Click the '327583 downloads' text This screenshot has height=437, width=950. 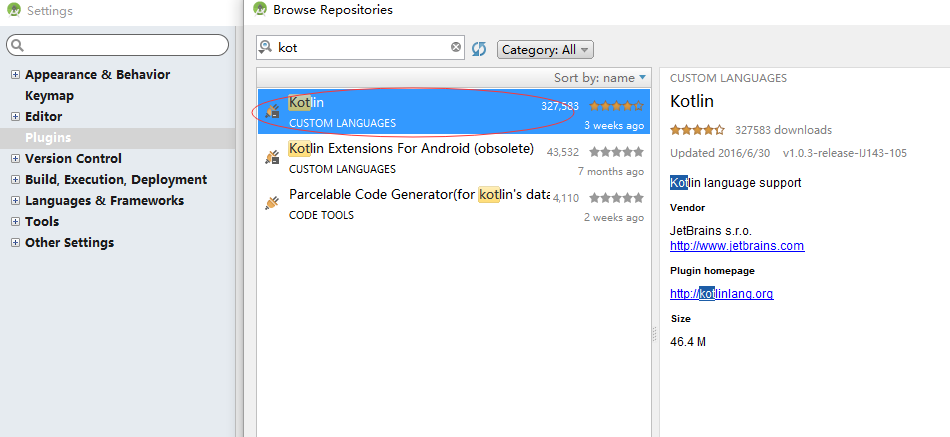pyautogui.click(x=783, y=130)
